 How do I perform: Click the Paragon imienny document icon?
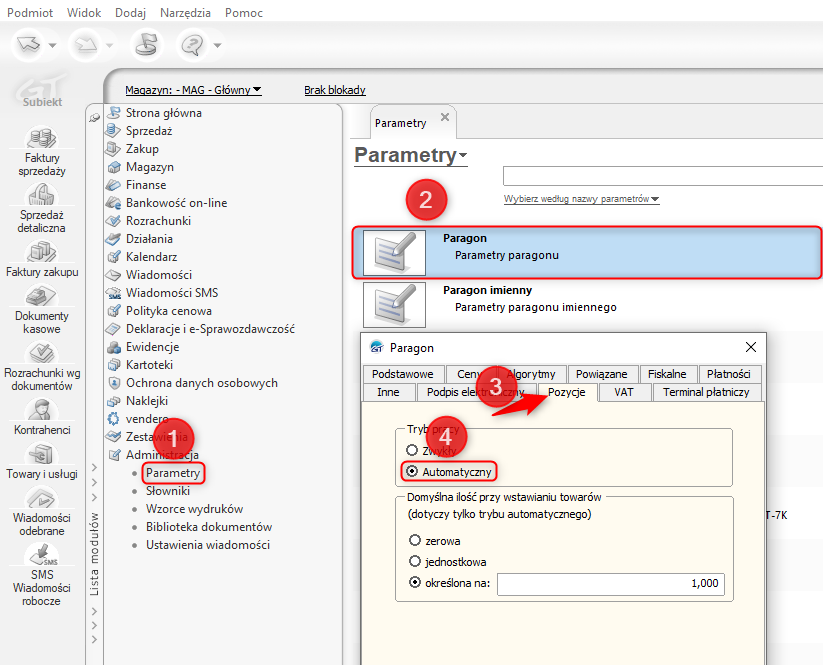(394, 304)
